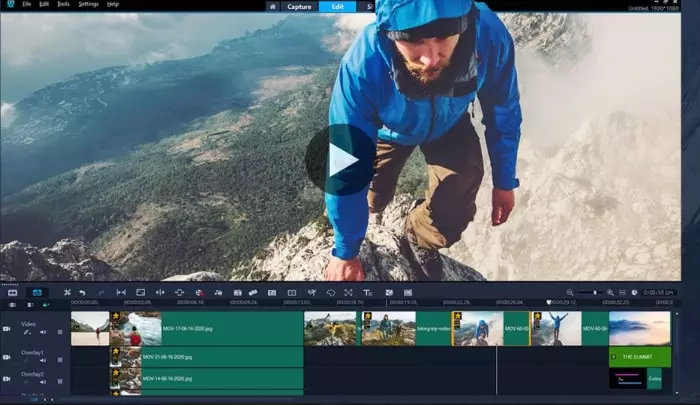
Task: Open the motion tracking icon
Action: (x=238, y=292)
